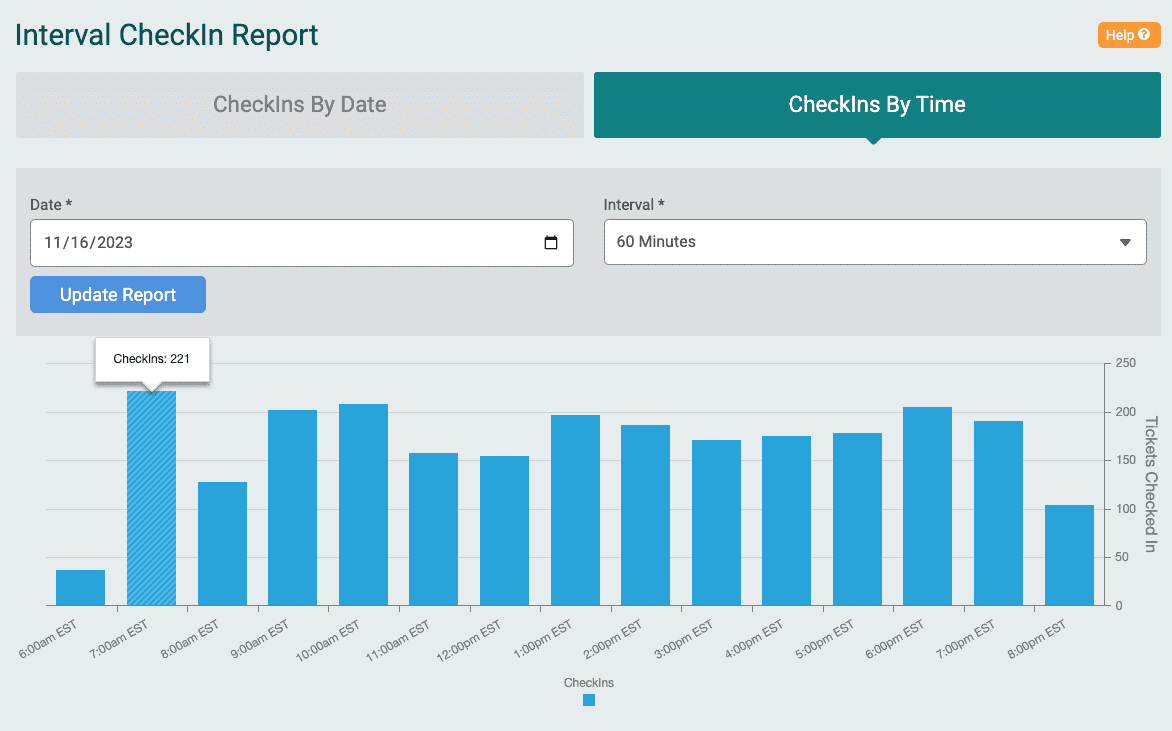
Task: Click the 12:00pm EST bar
Action: [504, 530]
